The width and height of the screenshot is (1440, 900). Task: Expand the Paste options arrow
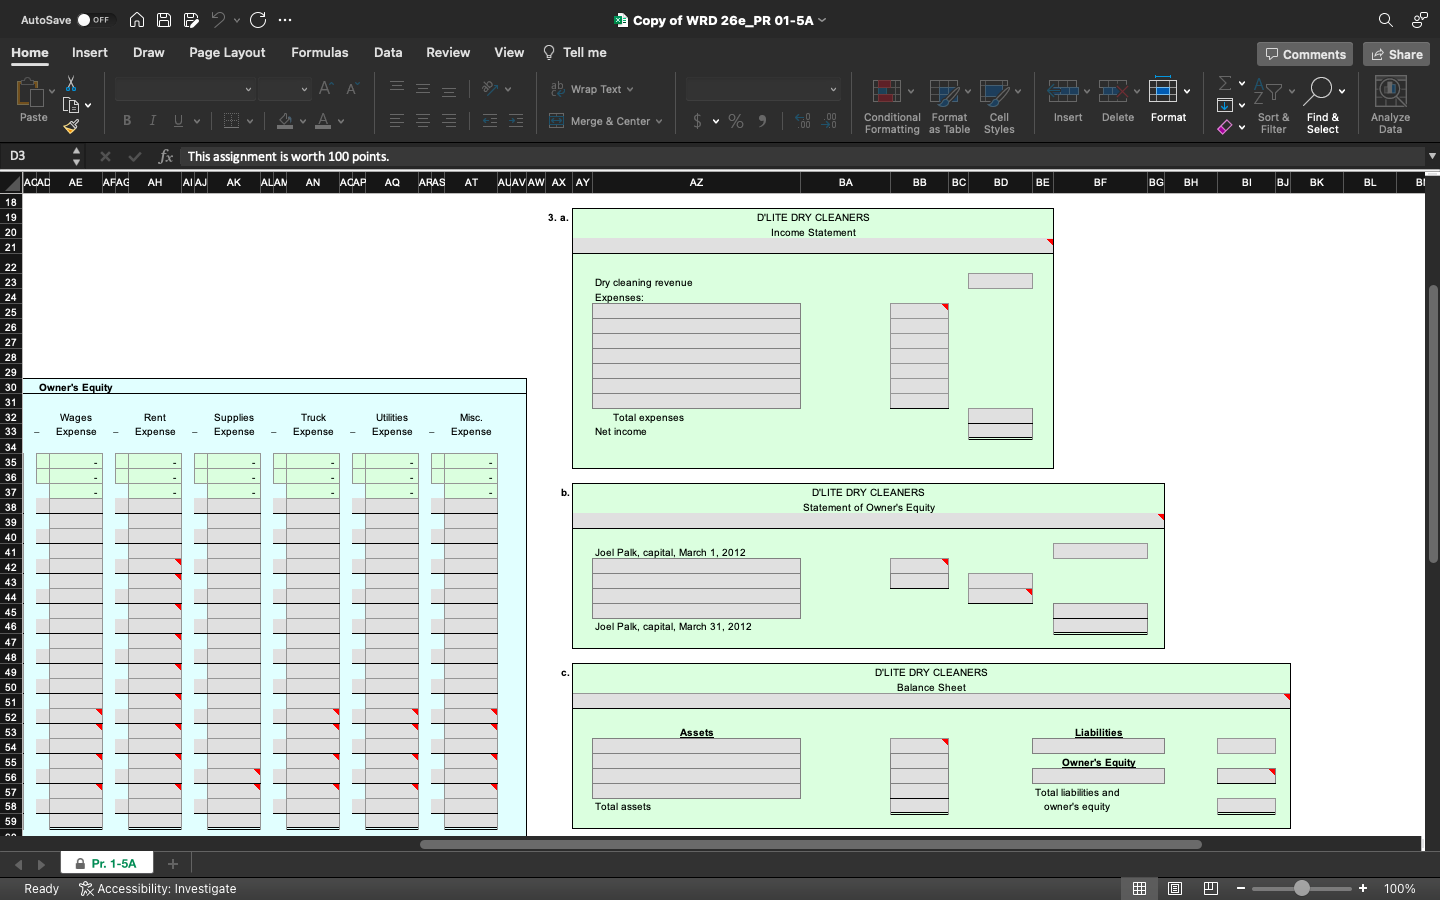tap(52, 91)
